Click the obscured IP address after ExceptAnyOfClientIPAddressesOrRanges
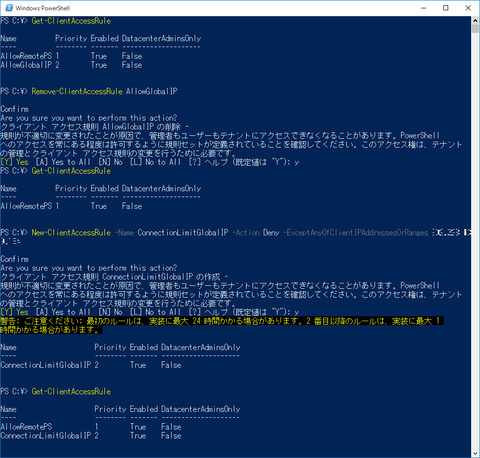 [x=451, y=233]
